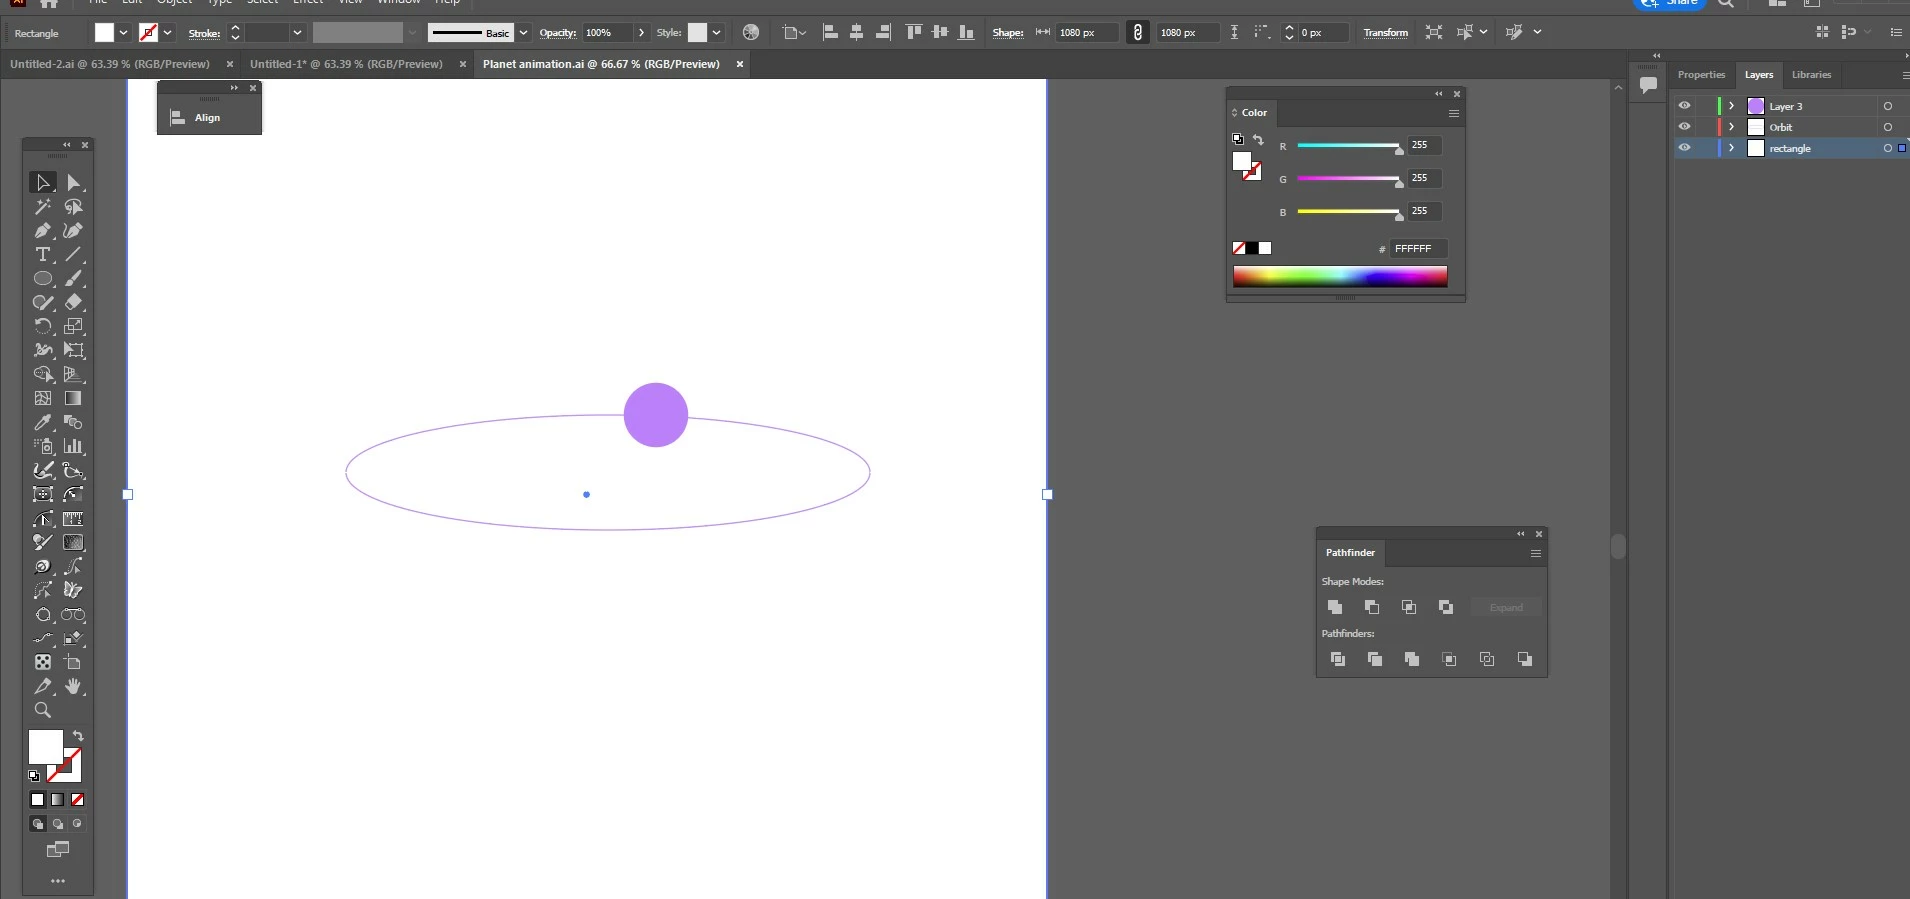1910x899 pixels.
Task: Swap fill and stroke in toolbar
Action: [78, 736]
